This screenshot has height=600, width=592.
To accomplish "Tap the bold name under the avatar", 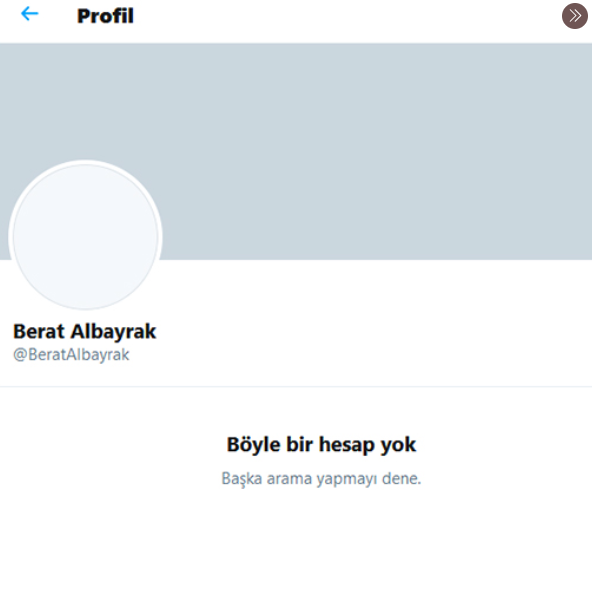I will 85,331.
